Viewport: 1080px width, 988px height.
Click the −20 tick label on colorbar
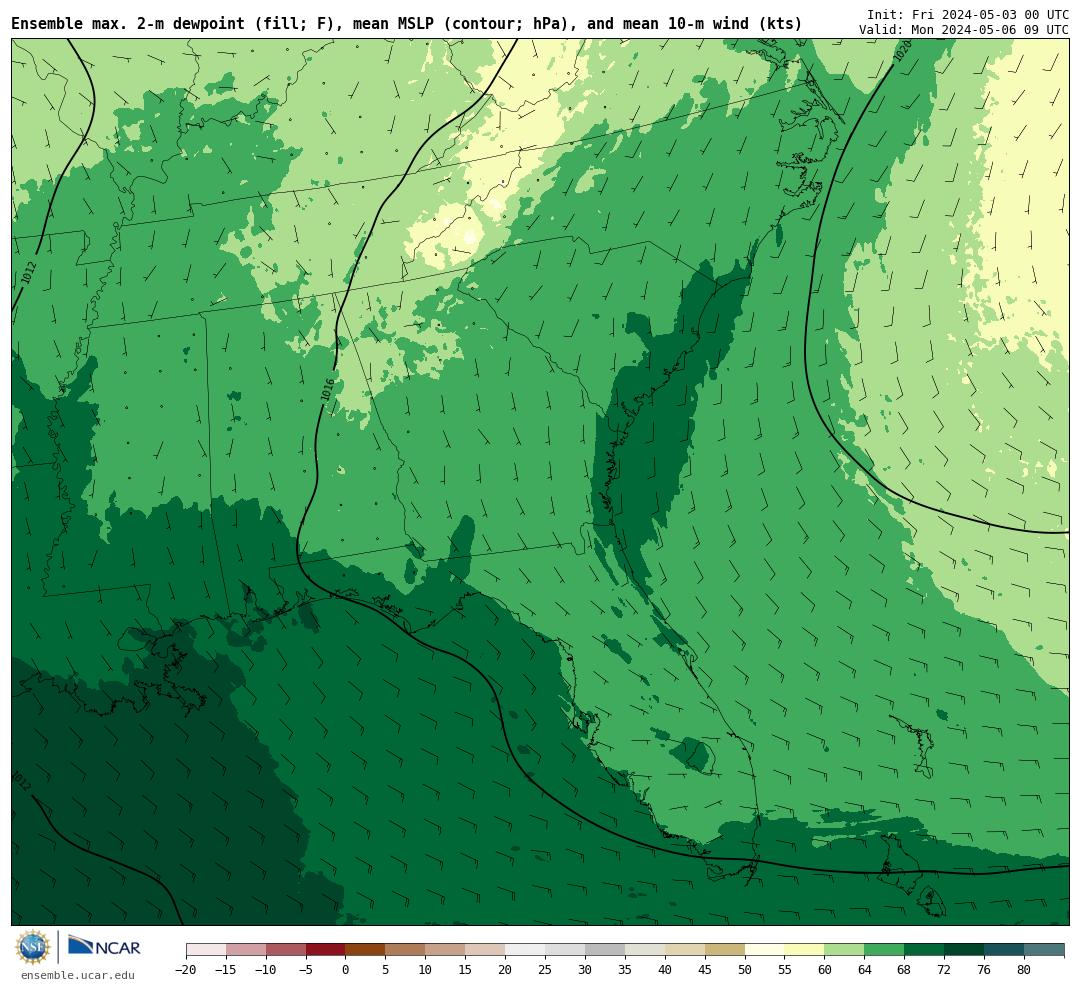[186, 970]
